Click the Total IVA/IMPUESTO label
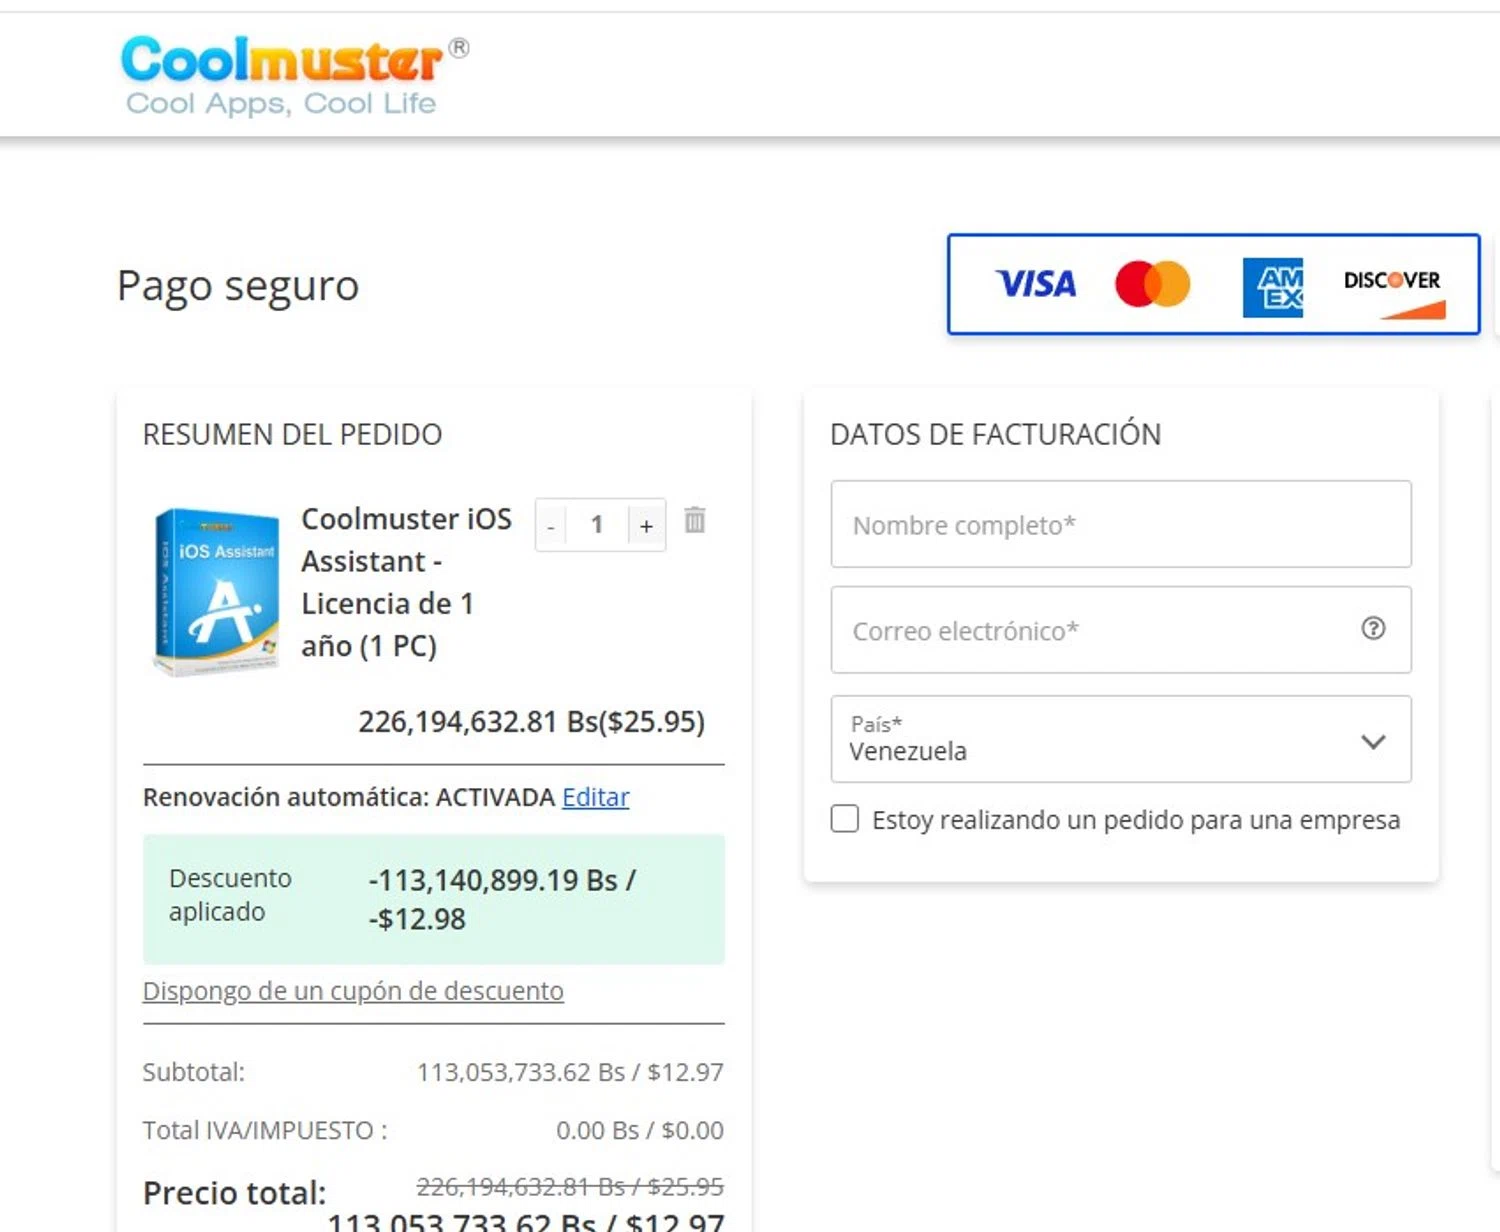The width and height of the screenshot is (1500, 1232). click(x=265, y=1130)
